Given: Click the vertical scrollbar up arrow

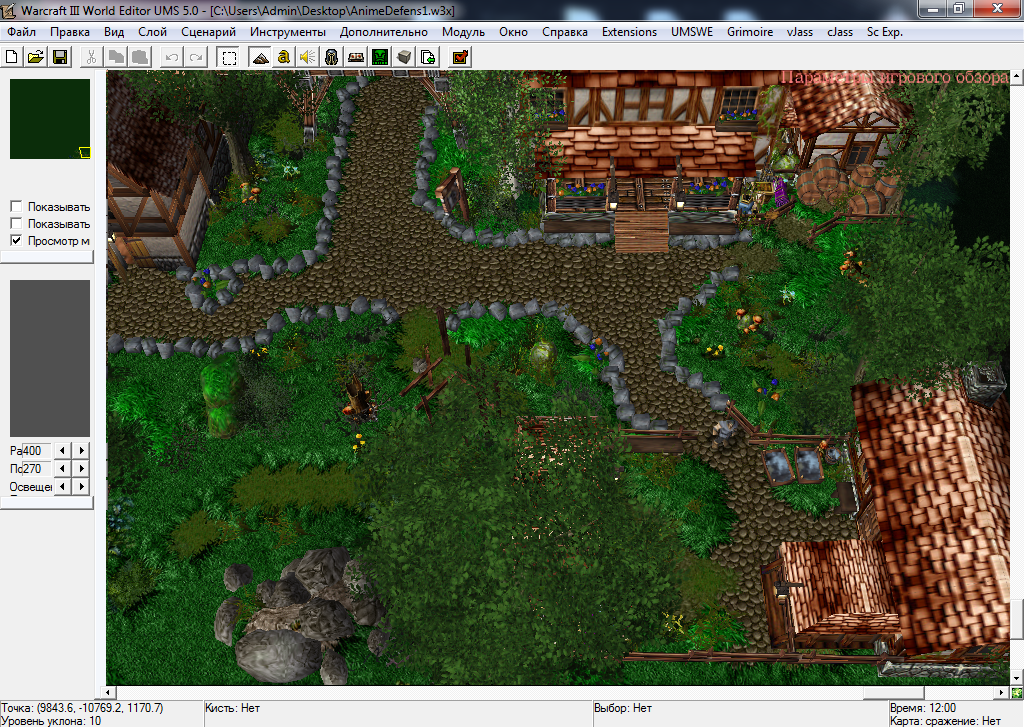Looking at the screenshot, I should point(1017,76).
